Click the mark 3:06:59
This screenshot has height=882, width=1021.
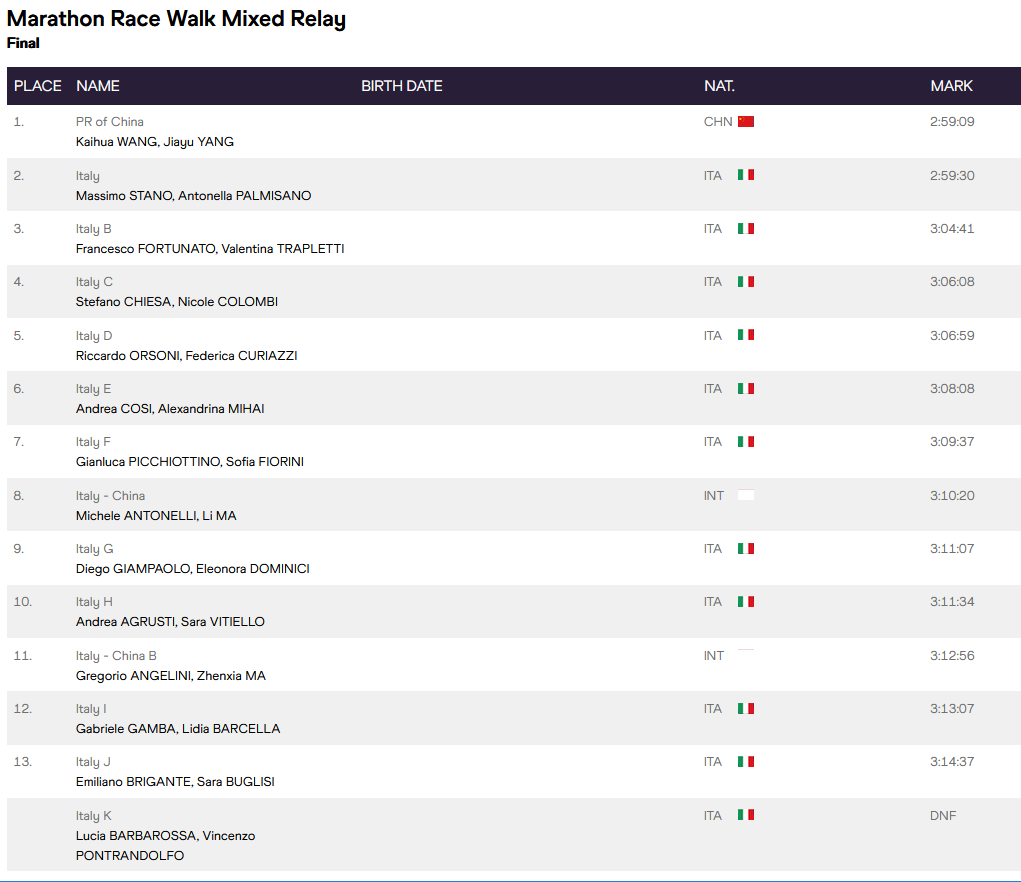952,336
